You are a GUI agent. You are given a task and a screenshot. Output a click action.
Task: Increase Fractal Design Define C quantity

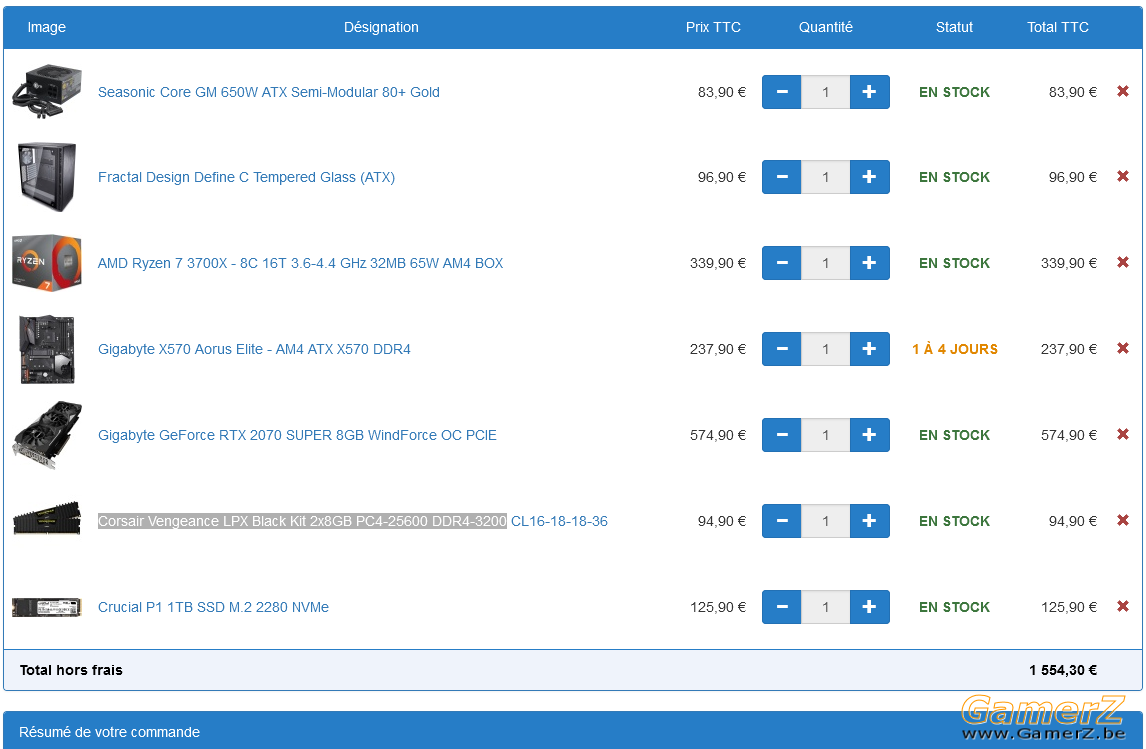pos(870,177)
